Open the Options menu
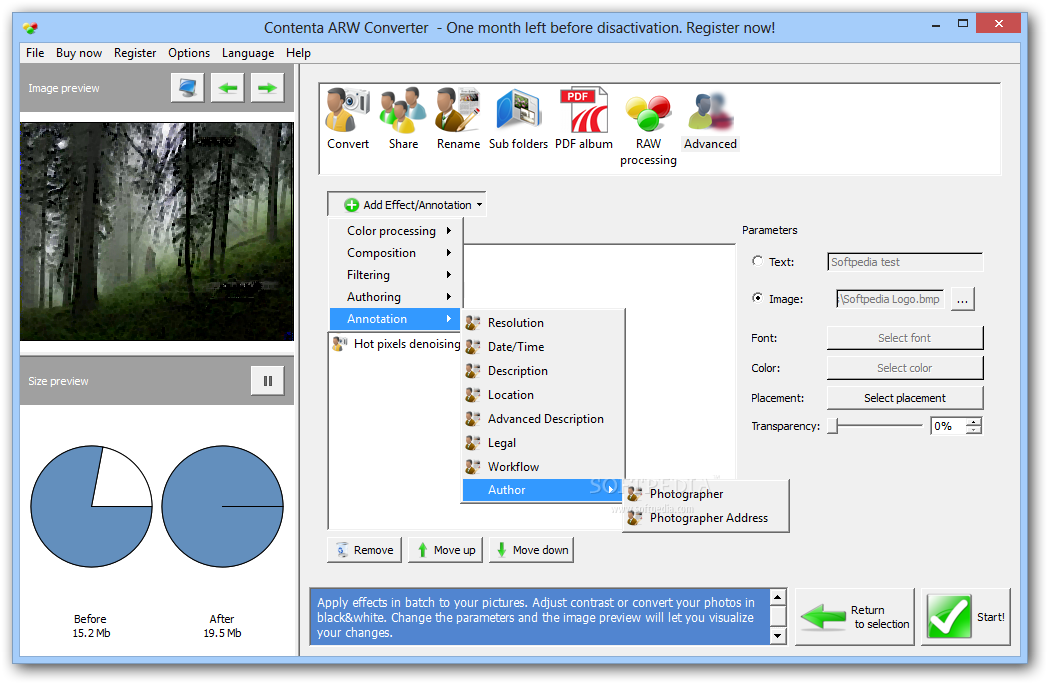This screenshot has height=684, width=1048. coord(189,53)
